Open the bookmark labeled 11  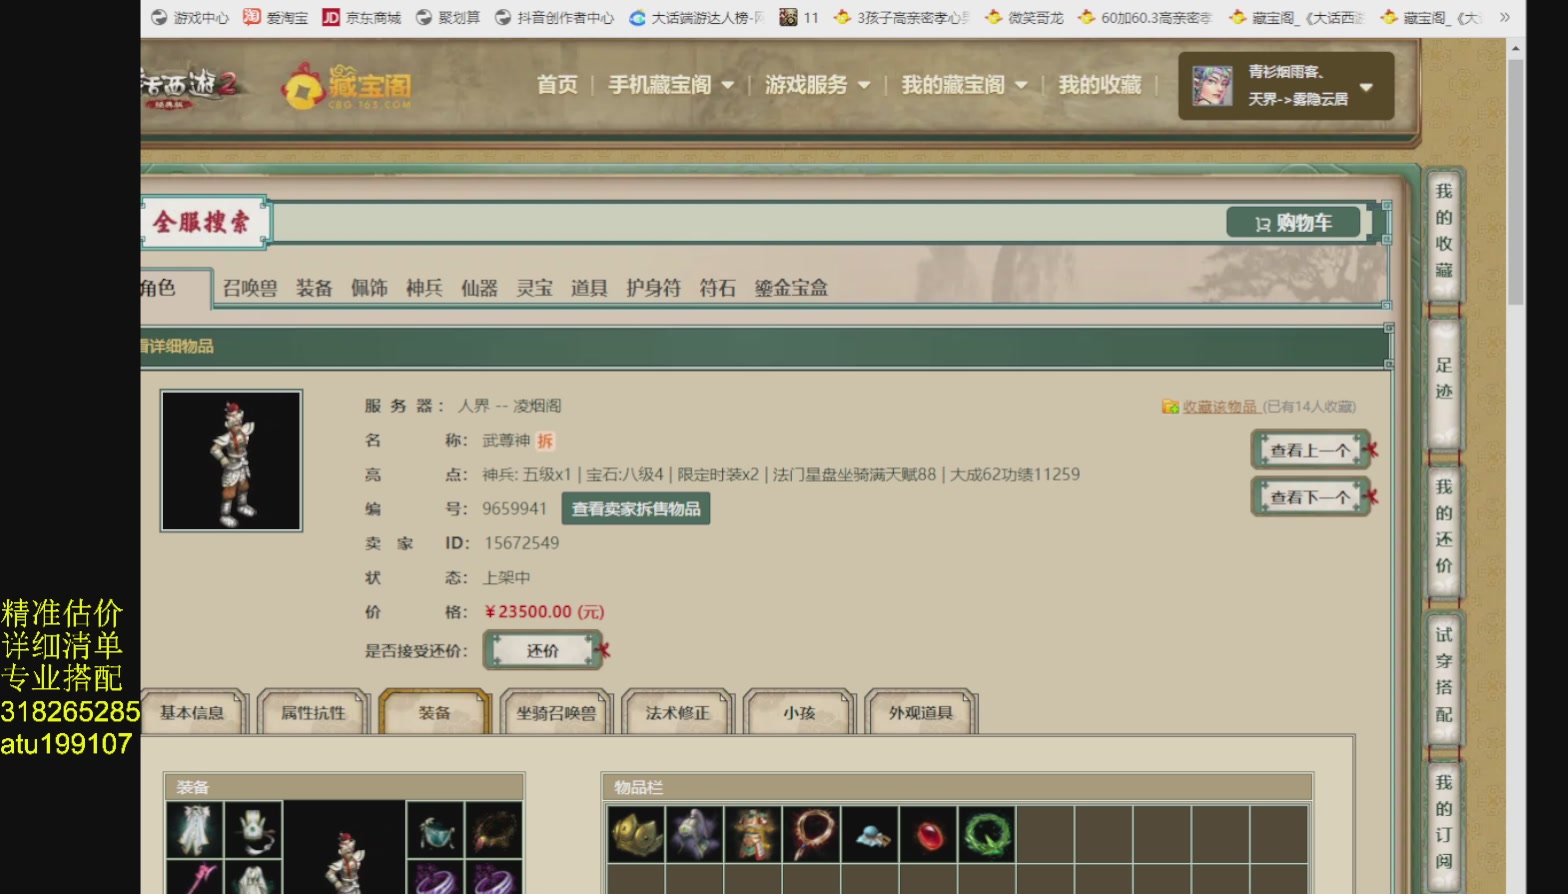tap(799, 18)
